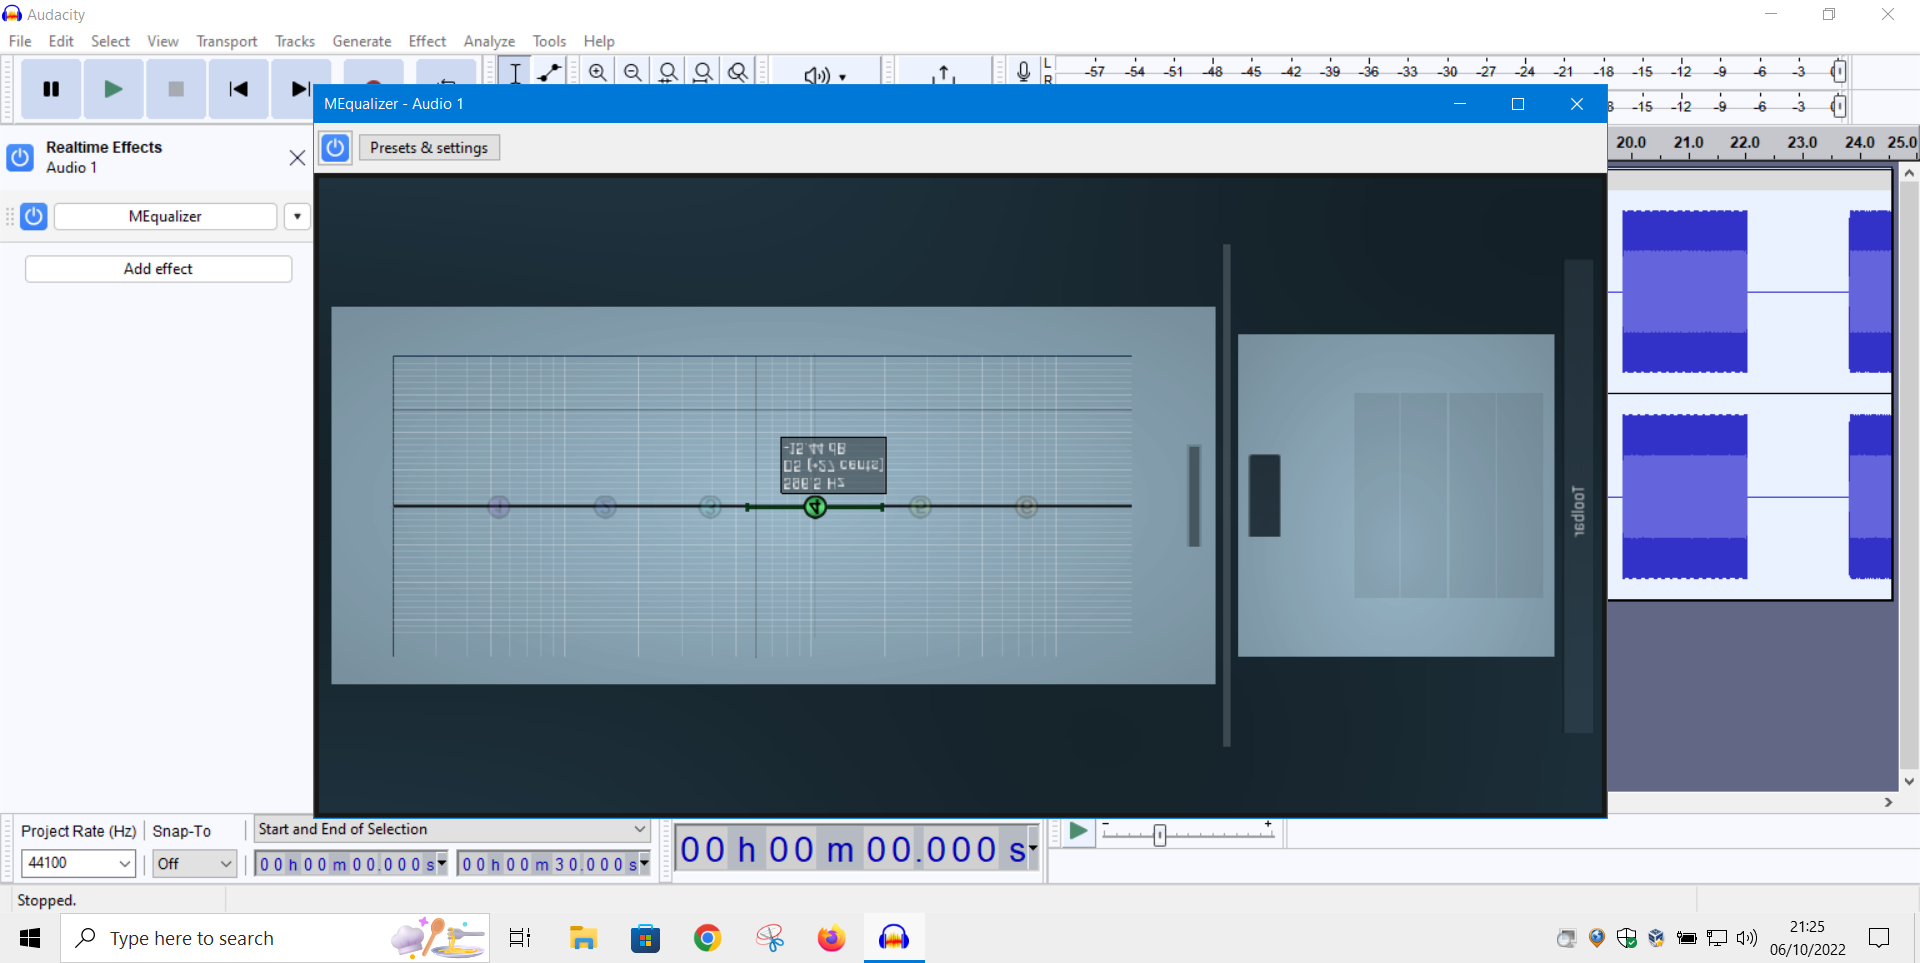This screenshot has width=1920, height=963.
Task: Click the Zoom Out magnifier icon
Action: 632,72
